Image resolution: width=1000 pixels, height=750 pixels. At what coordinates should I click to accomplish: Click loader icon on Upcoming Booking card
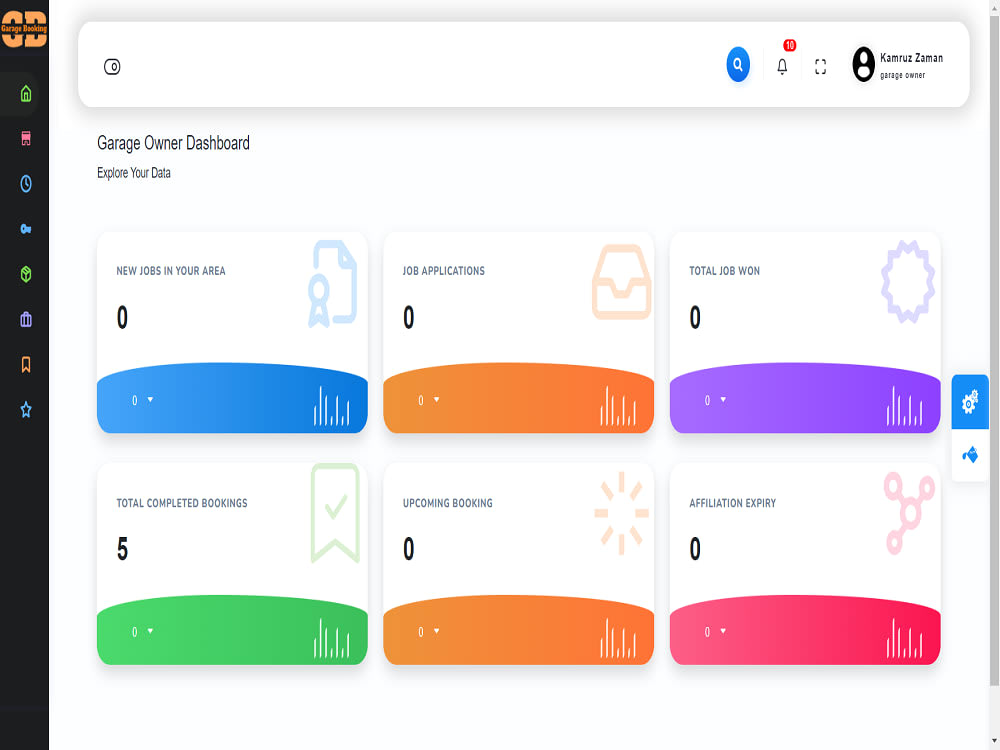621,513
